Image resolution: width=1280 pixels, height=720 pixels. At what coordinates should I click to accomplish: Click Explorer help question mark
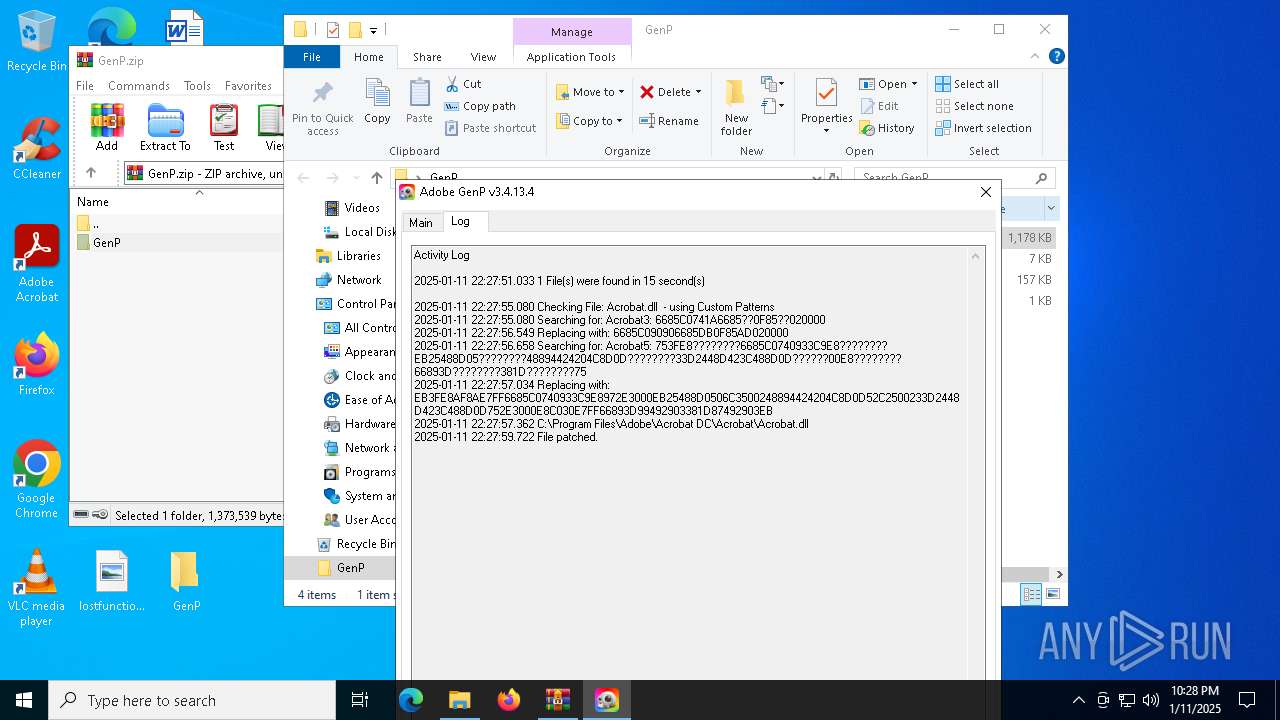pyautogui.click(x=1056, y=57)
